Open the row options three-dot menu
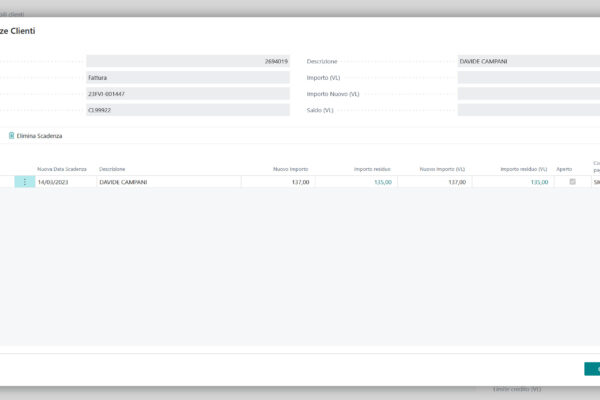The height and width of the screenshot is (400, 600). 25,182
